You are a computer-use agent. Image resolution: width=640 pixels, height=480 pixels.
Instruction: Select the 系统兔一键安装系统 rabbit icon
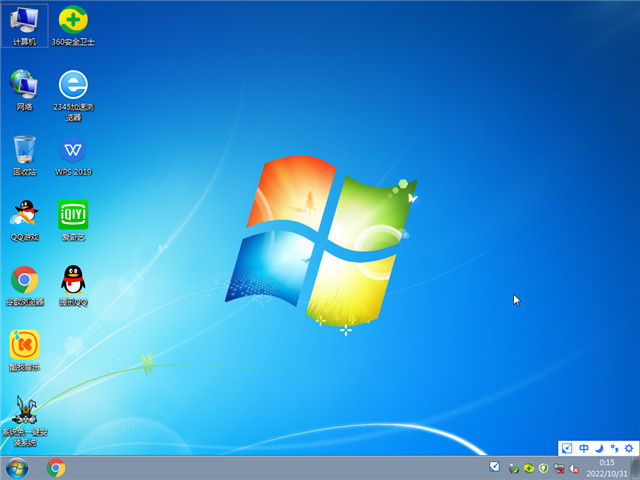(24, 410)
